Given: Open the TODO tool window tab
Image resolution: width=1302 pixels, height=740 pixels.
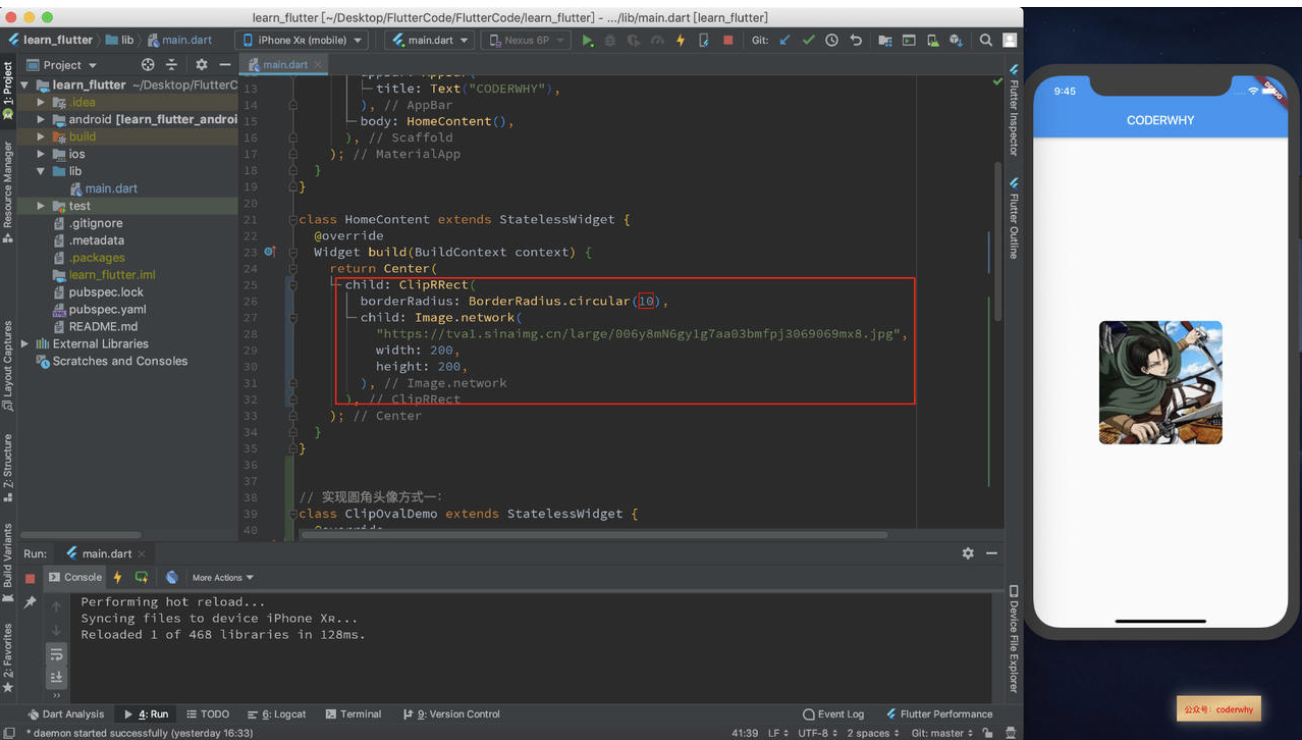Looking at the screenshot, I should pos(208,714).
